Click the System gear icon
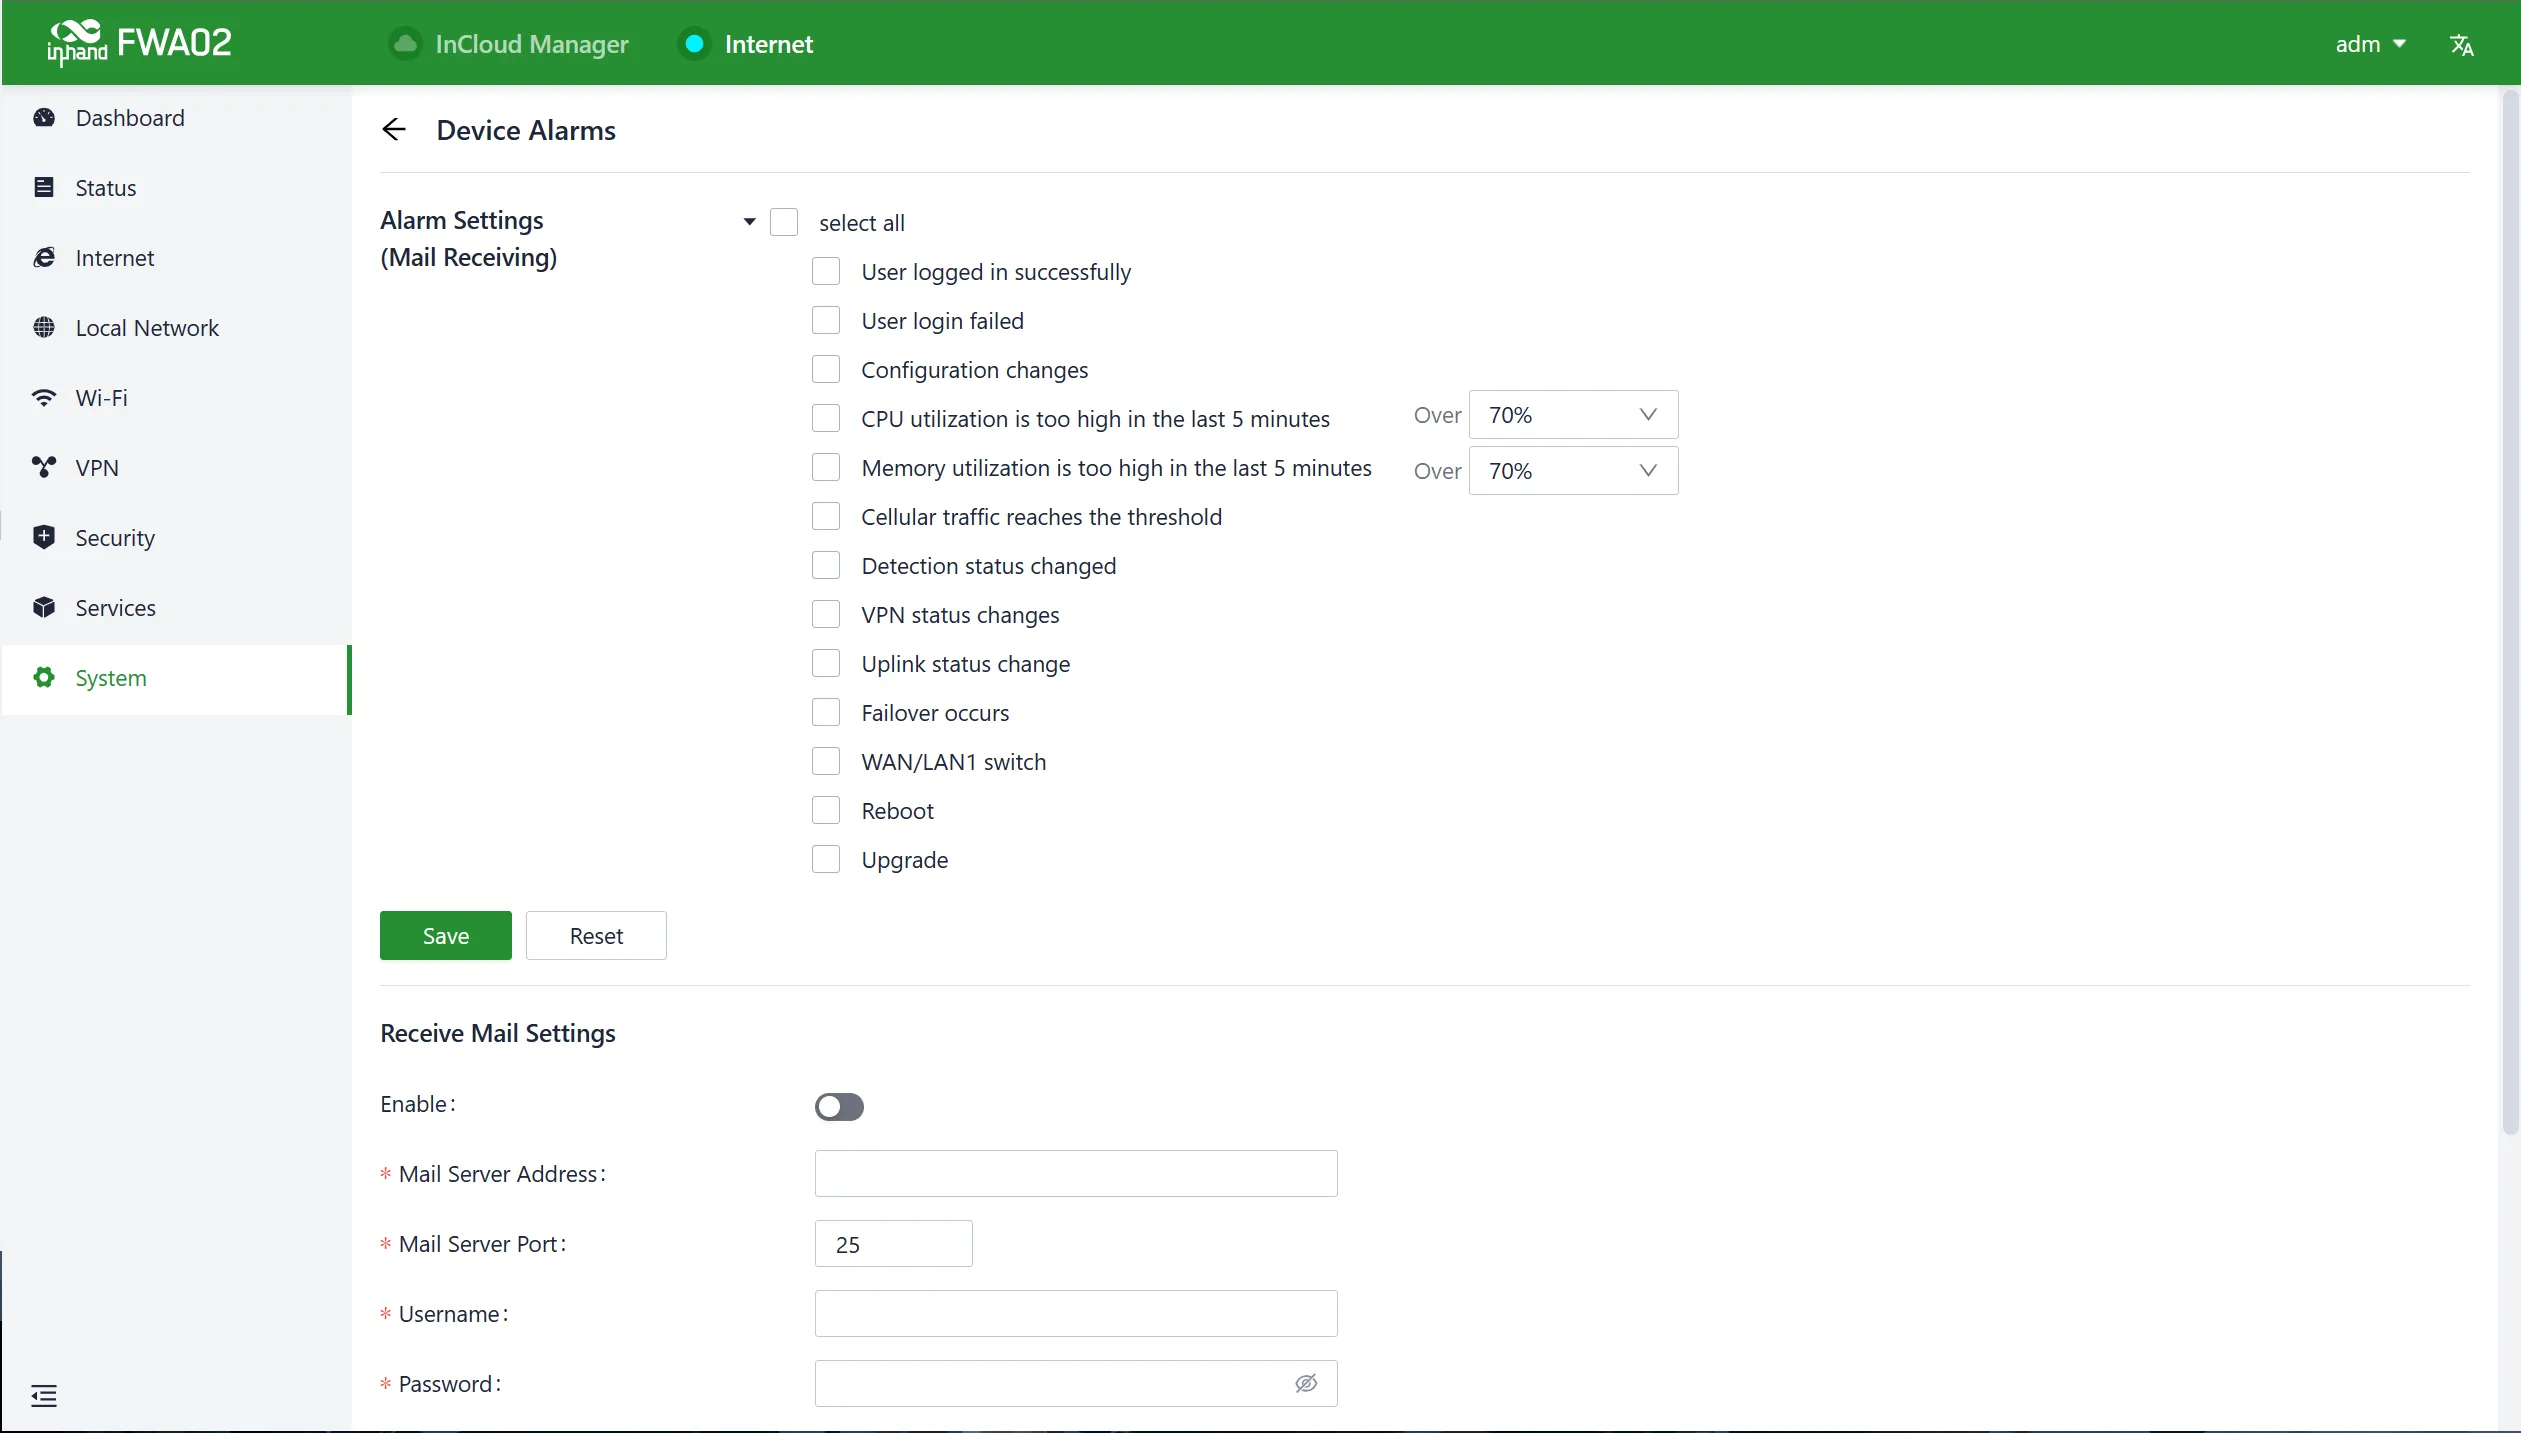This screenshot has width=2521, height=1433. click(44, 678)
